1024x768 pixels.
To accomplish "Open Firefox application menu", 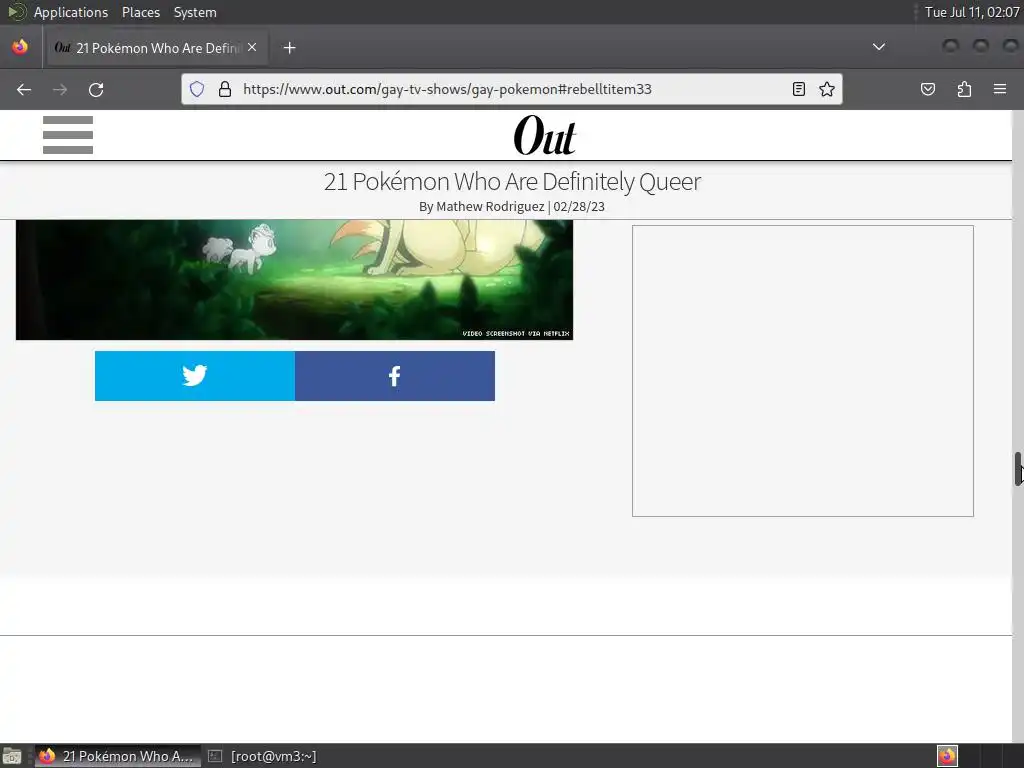I will (1000, 89).
